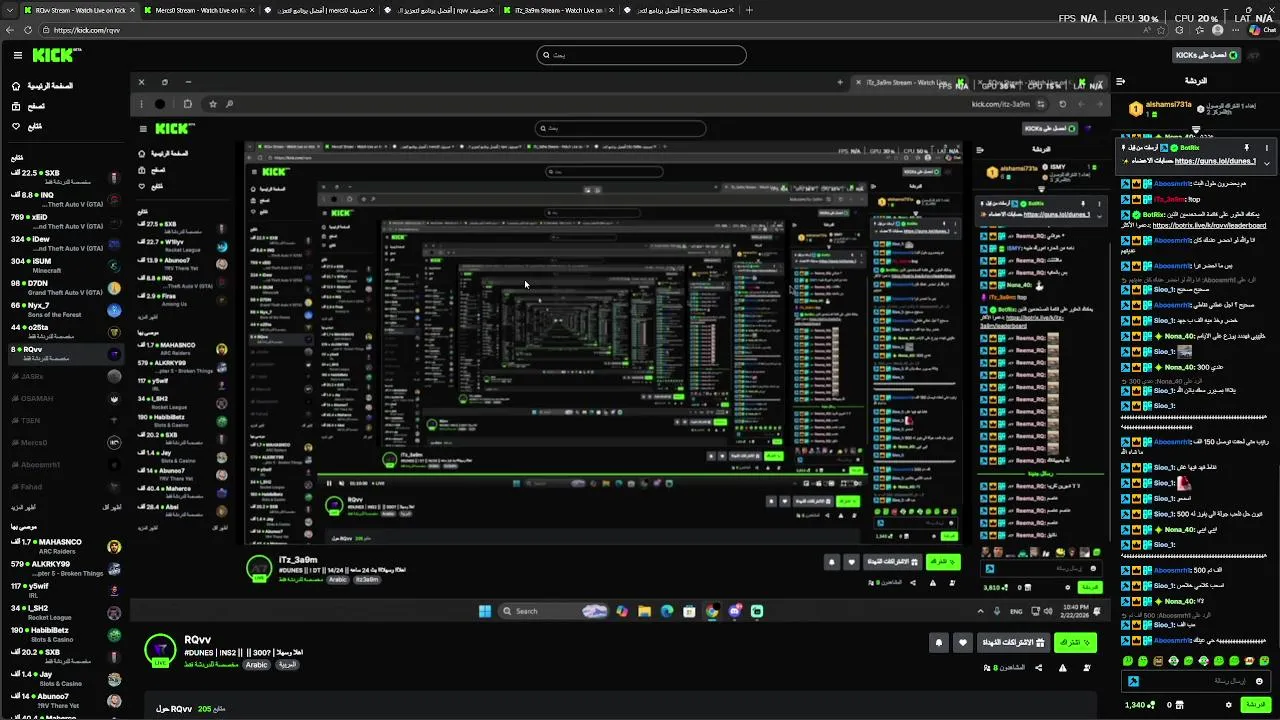
Task: Open the Kick account avatar at top right
Action: point(1253,56)
